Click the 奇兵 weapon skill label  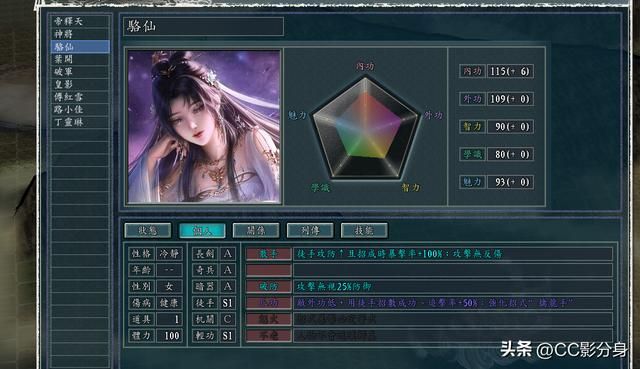coord(205,270)
